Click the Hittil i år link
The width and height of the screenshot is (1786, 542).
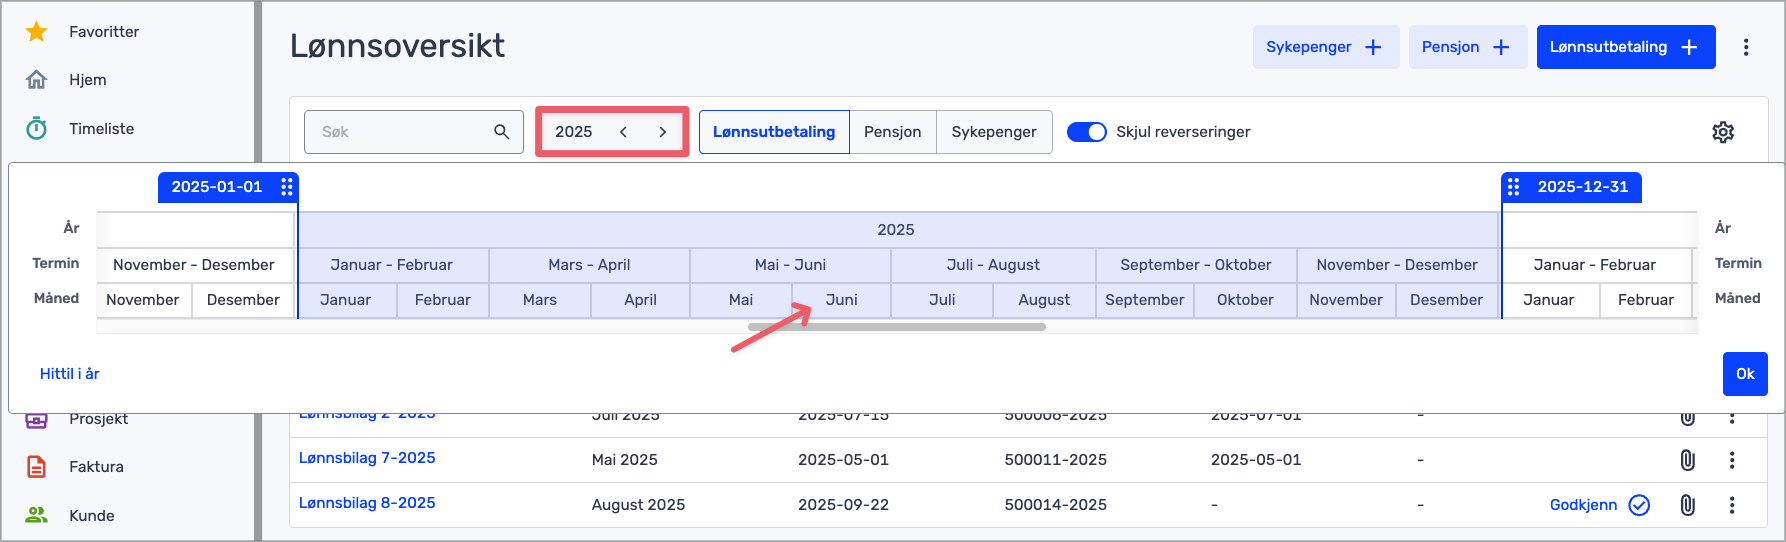coord(70,374)
